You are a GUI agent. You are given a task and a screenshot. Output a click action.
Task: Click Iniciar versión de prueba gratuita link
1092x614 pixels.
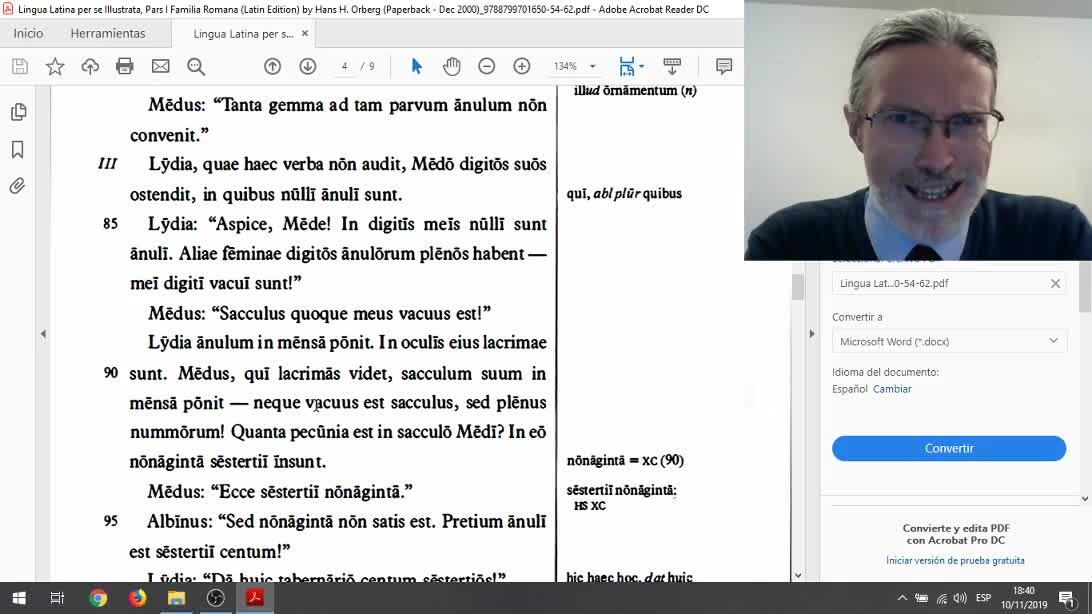[x=956, y=560]
